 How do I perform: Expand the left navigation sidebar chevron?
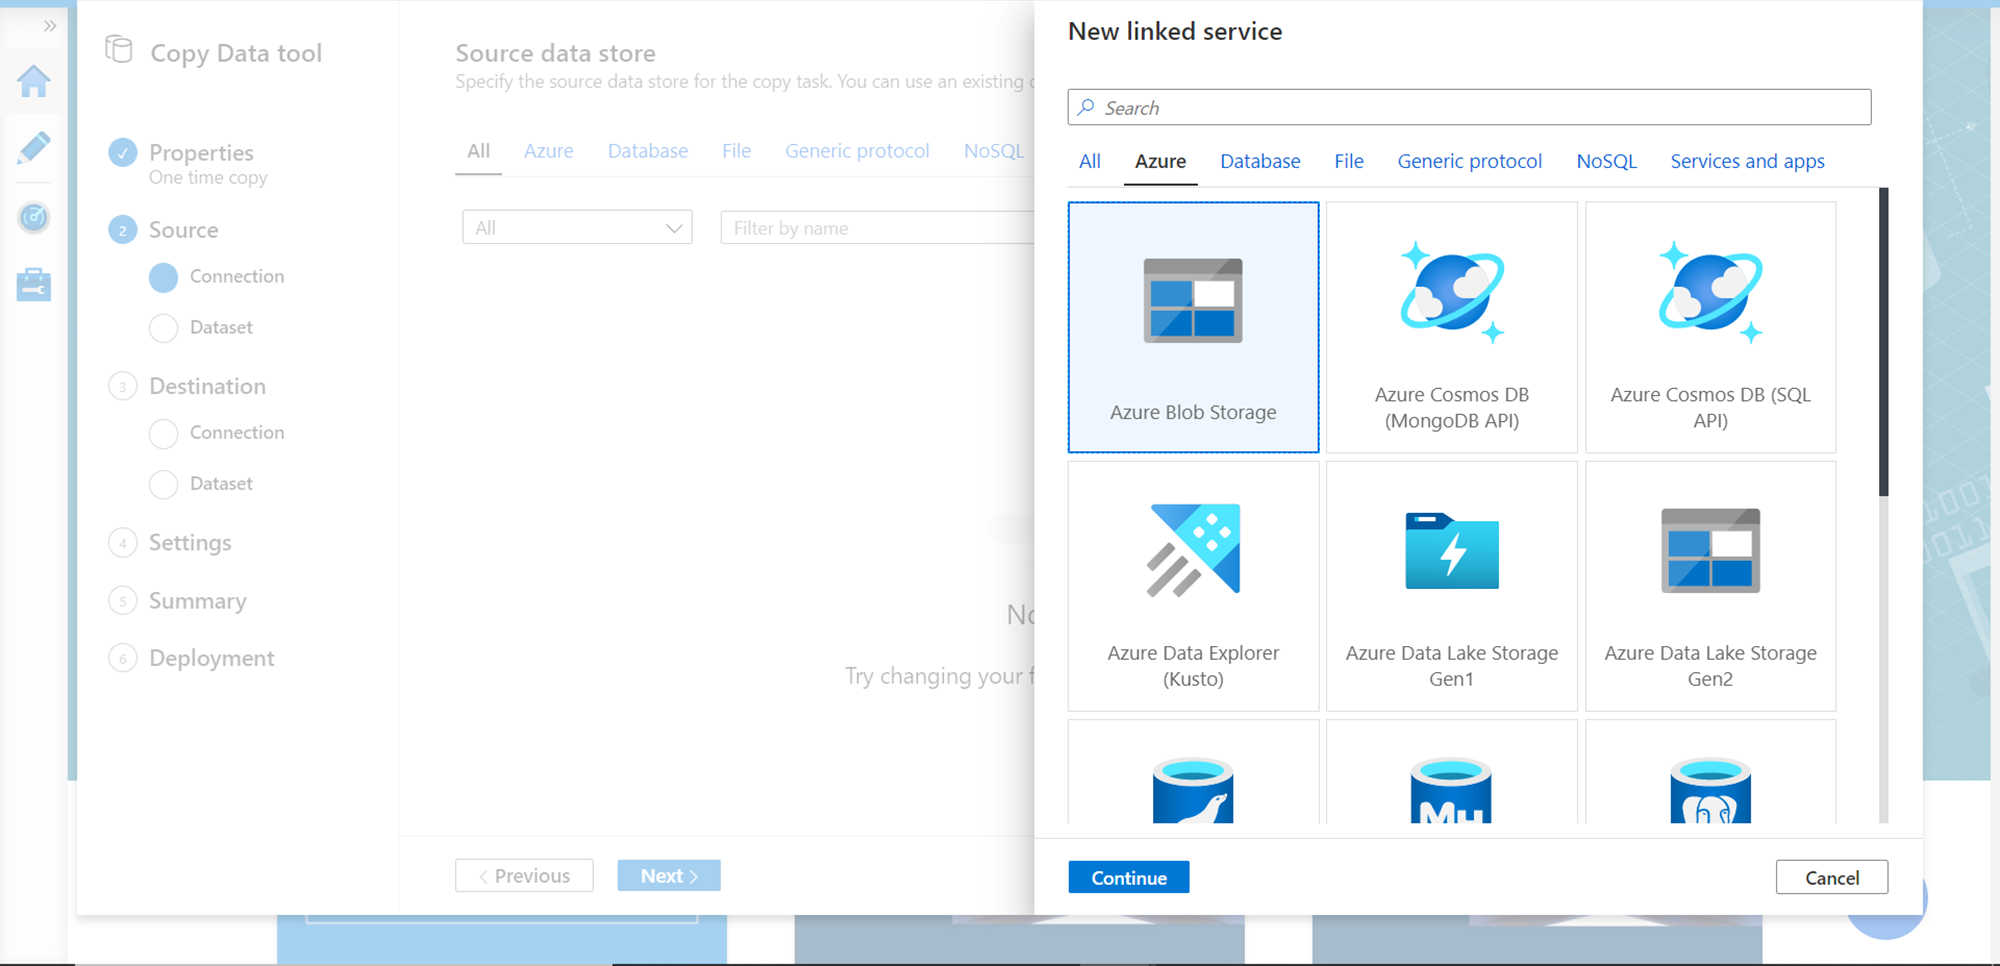(x=49, y=26)
